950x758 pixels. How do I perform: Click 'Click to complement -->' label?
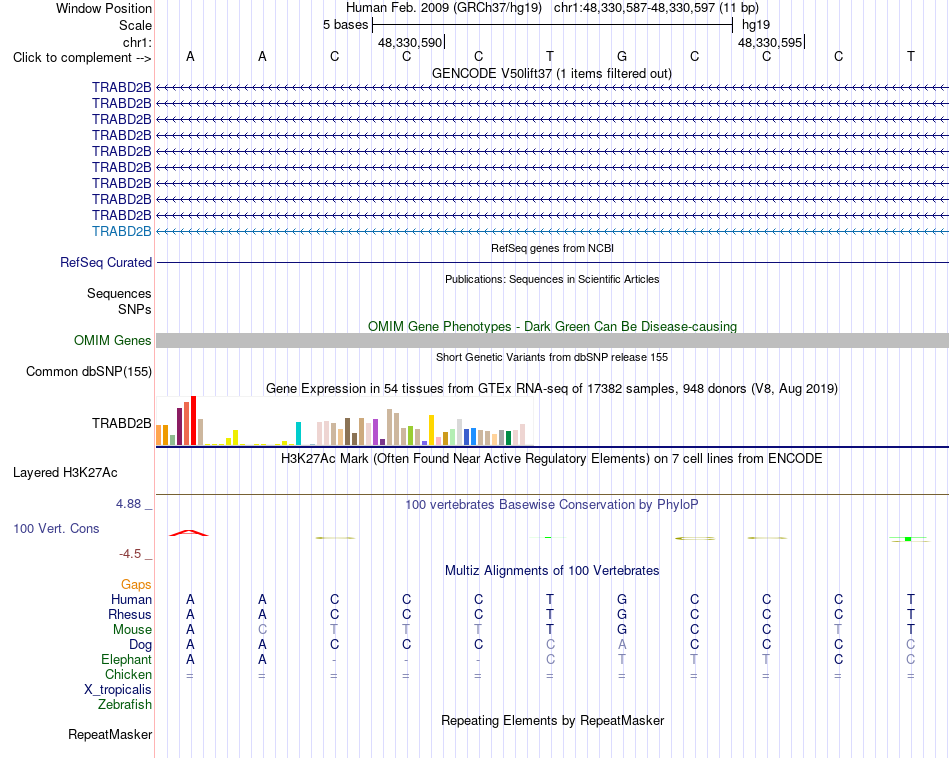coord(82,58)
